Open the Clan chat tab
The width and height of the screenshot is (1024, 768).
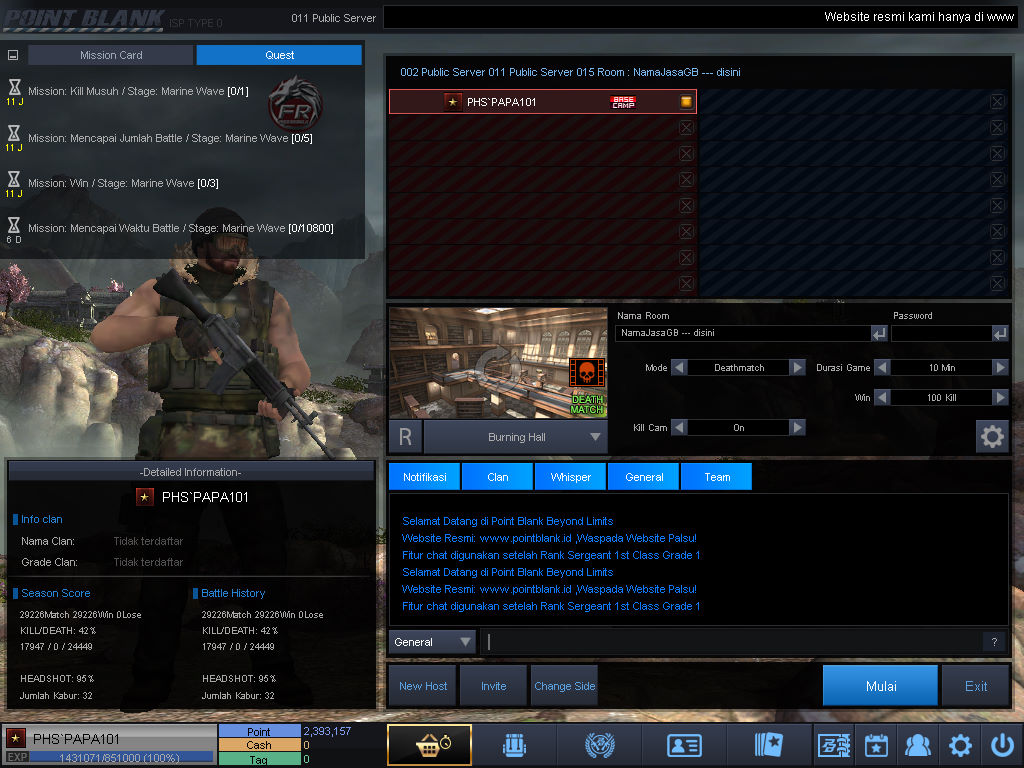[x=498, y=477]
